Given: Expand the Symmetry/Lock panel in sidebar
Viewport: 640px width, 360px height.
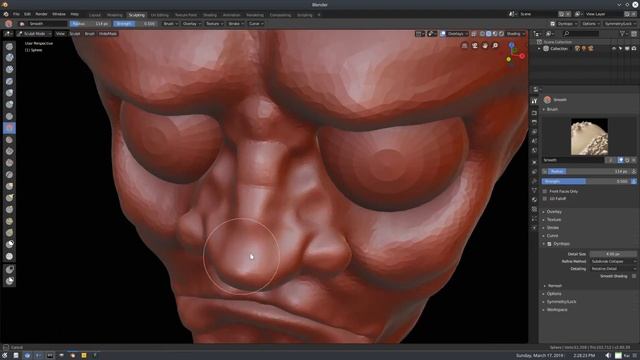Looking at the screenshot, I should tap(560, 302).
